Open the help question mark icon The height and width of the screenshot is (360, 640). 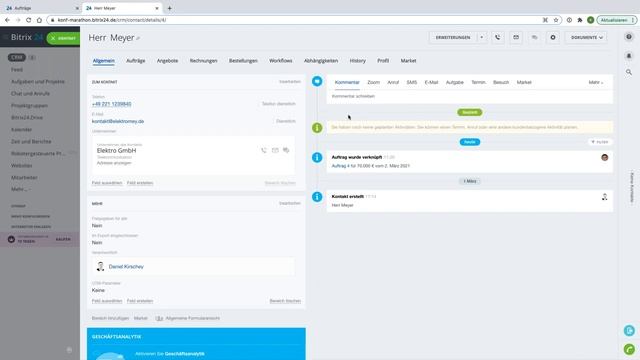point(629,37)
